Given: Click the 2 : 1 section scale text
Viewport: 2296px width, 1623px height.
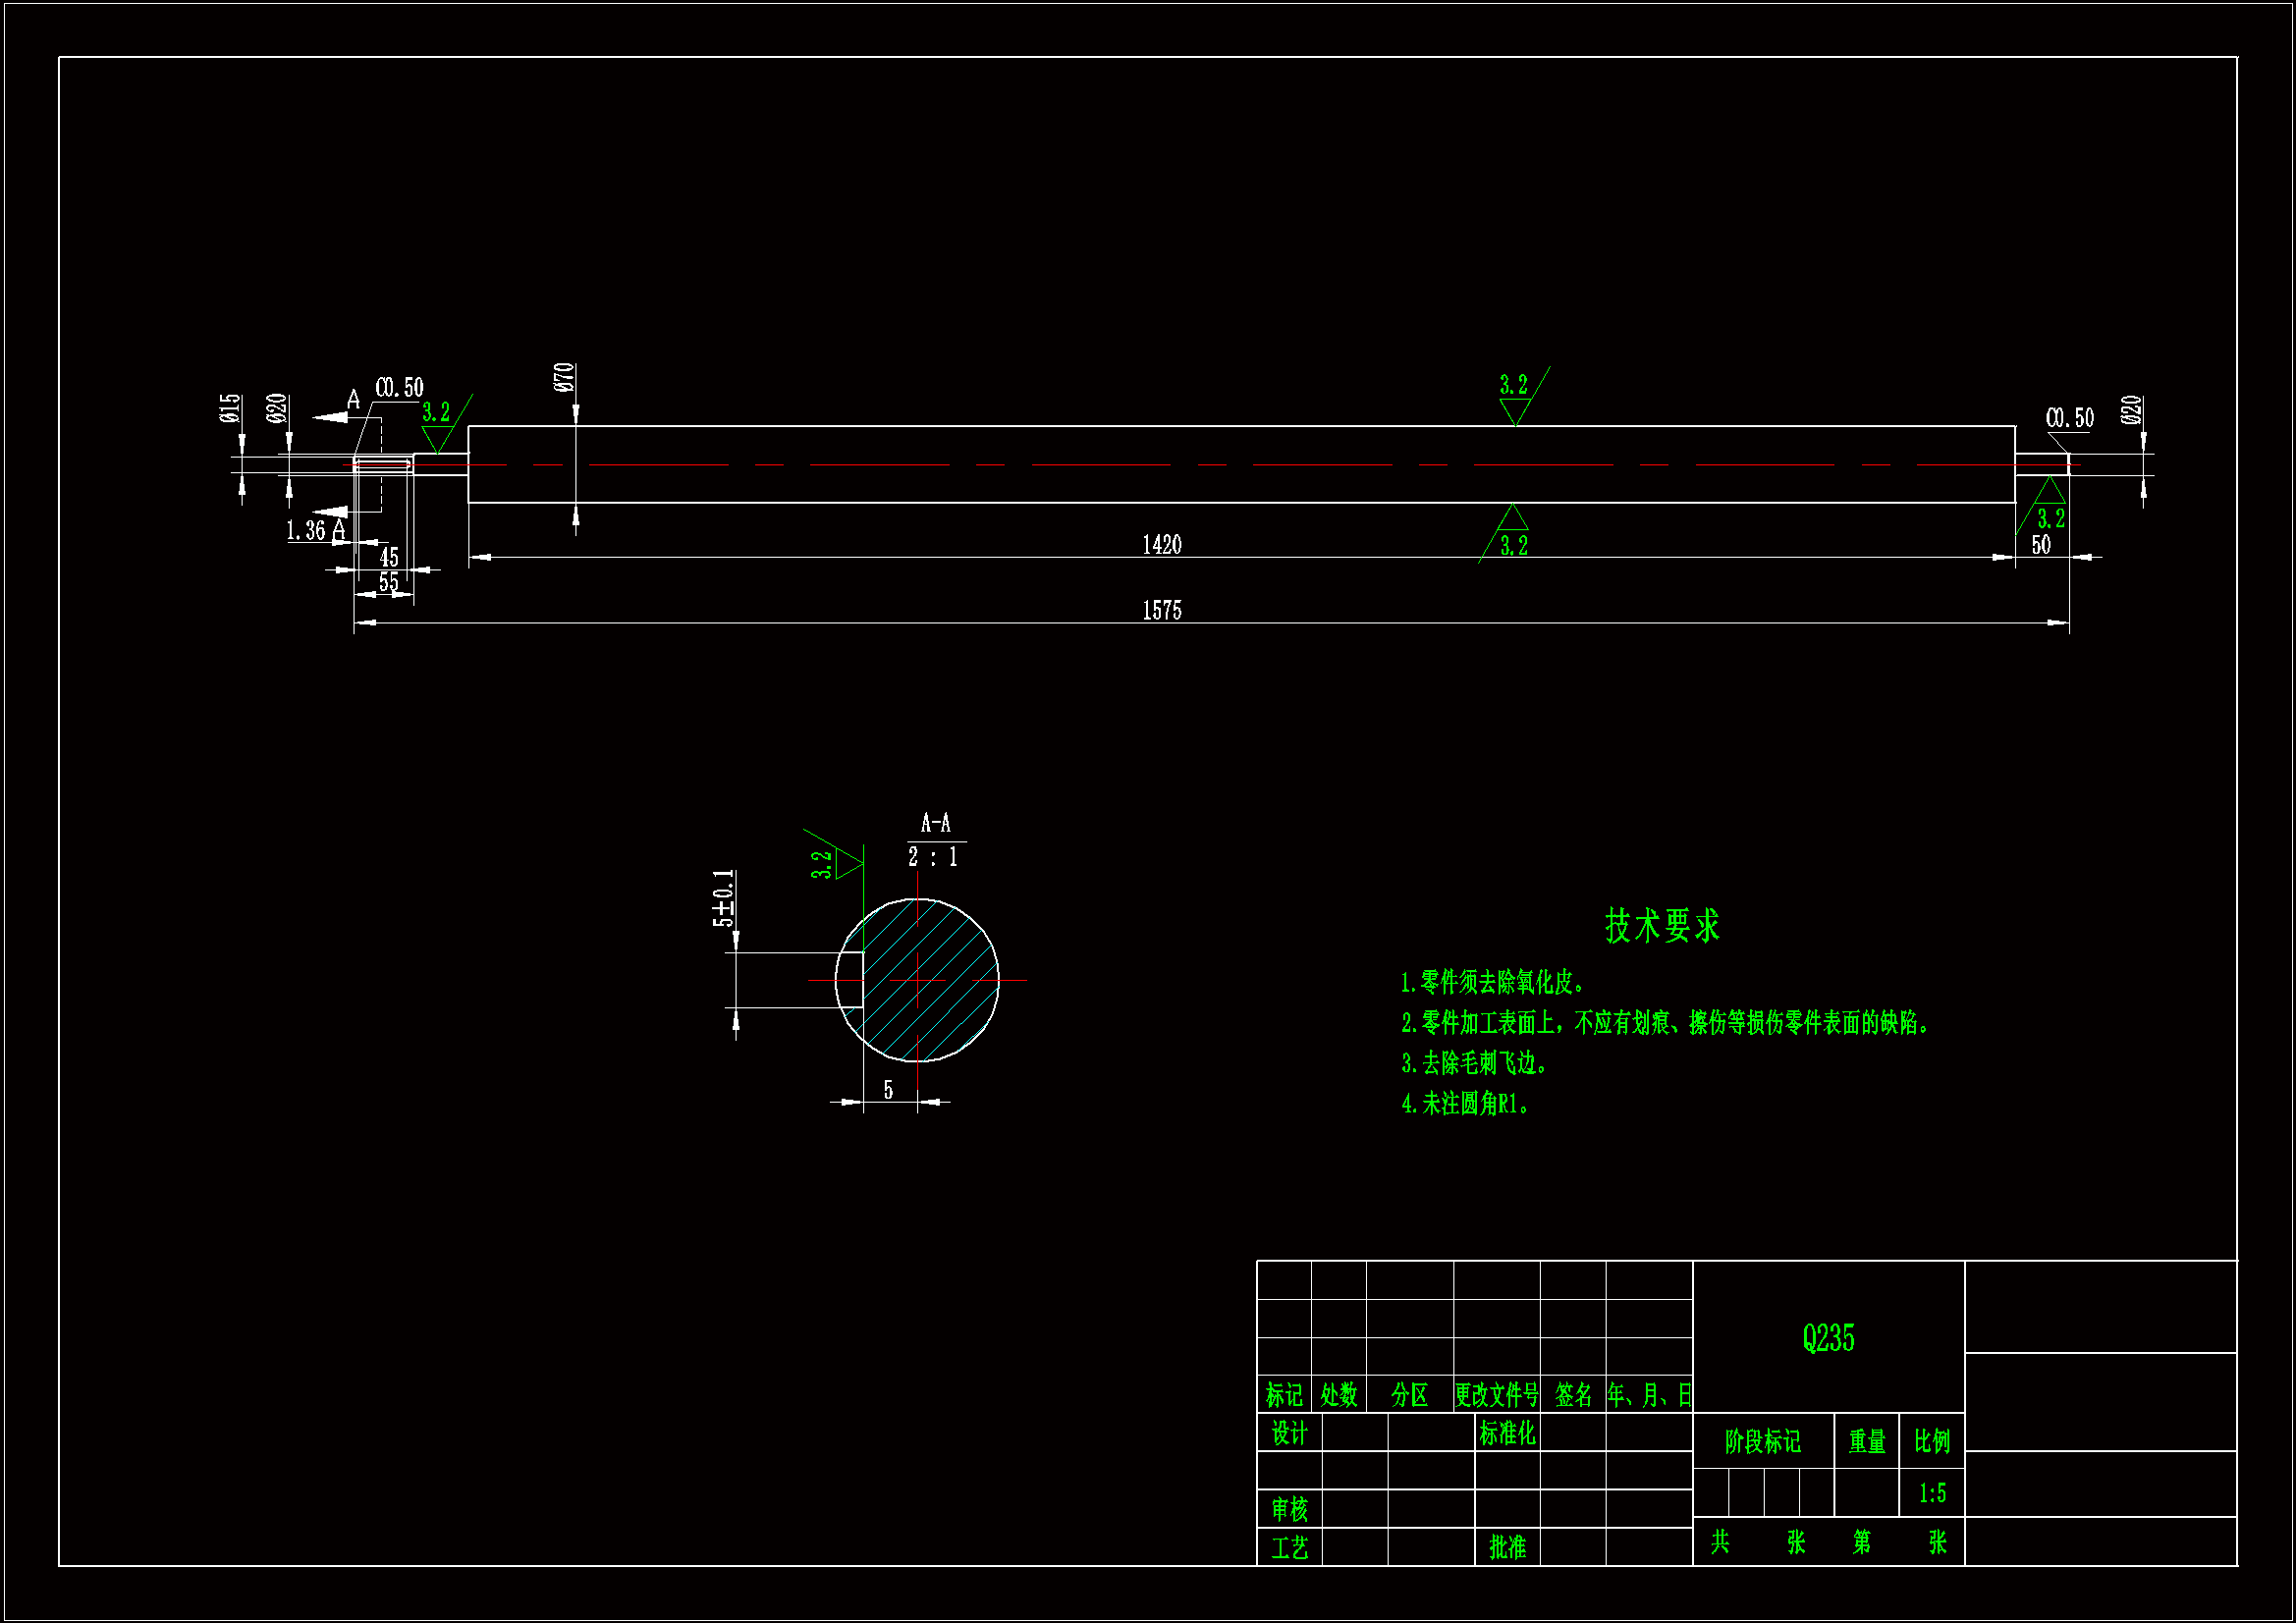Looking at the screenshot, I should pyautogui.click(x=932, y=857).
